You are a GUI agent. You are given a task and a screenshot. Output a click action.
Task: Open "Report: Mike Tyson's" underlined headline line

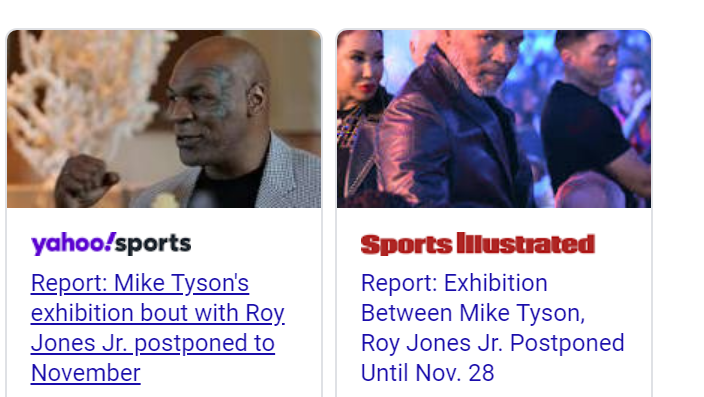coord(140,283)
